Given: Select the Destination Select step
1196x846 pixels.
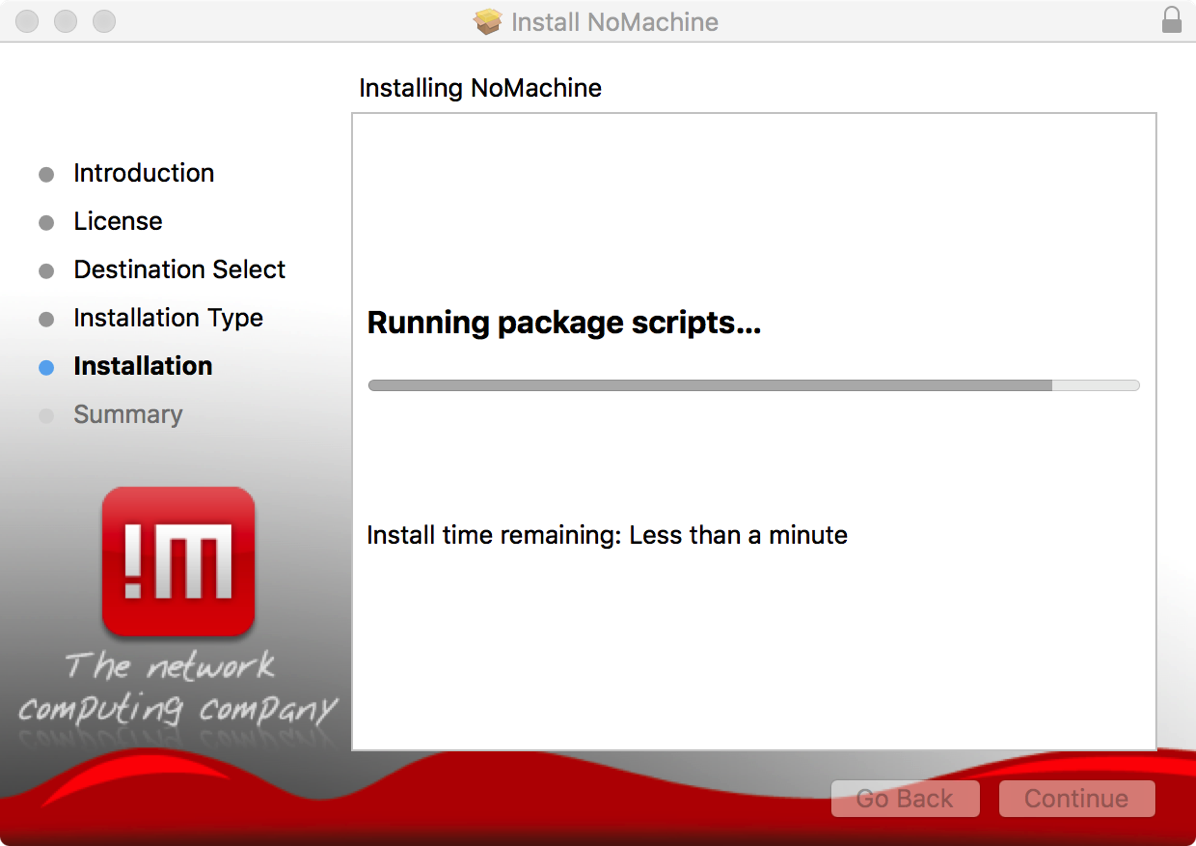Looking at the screenshot, I should (x=179, y=269).
